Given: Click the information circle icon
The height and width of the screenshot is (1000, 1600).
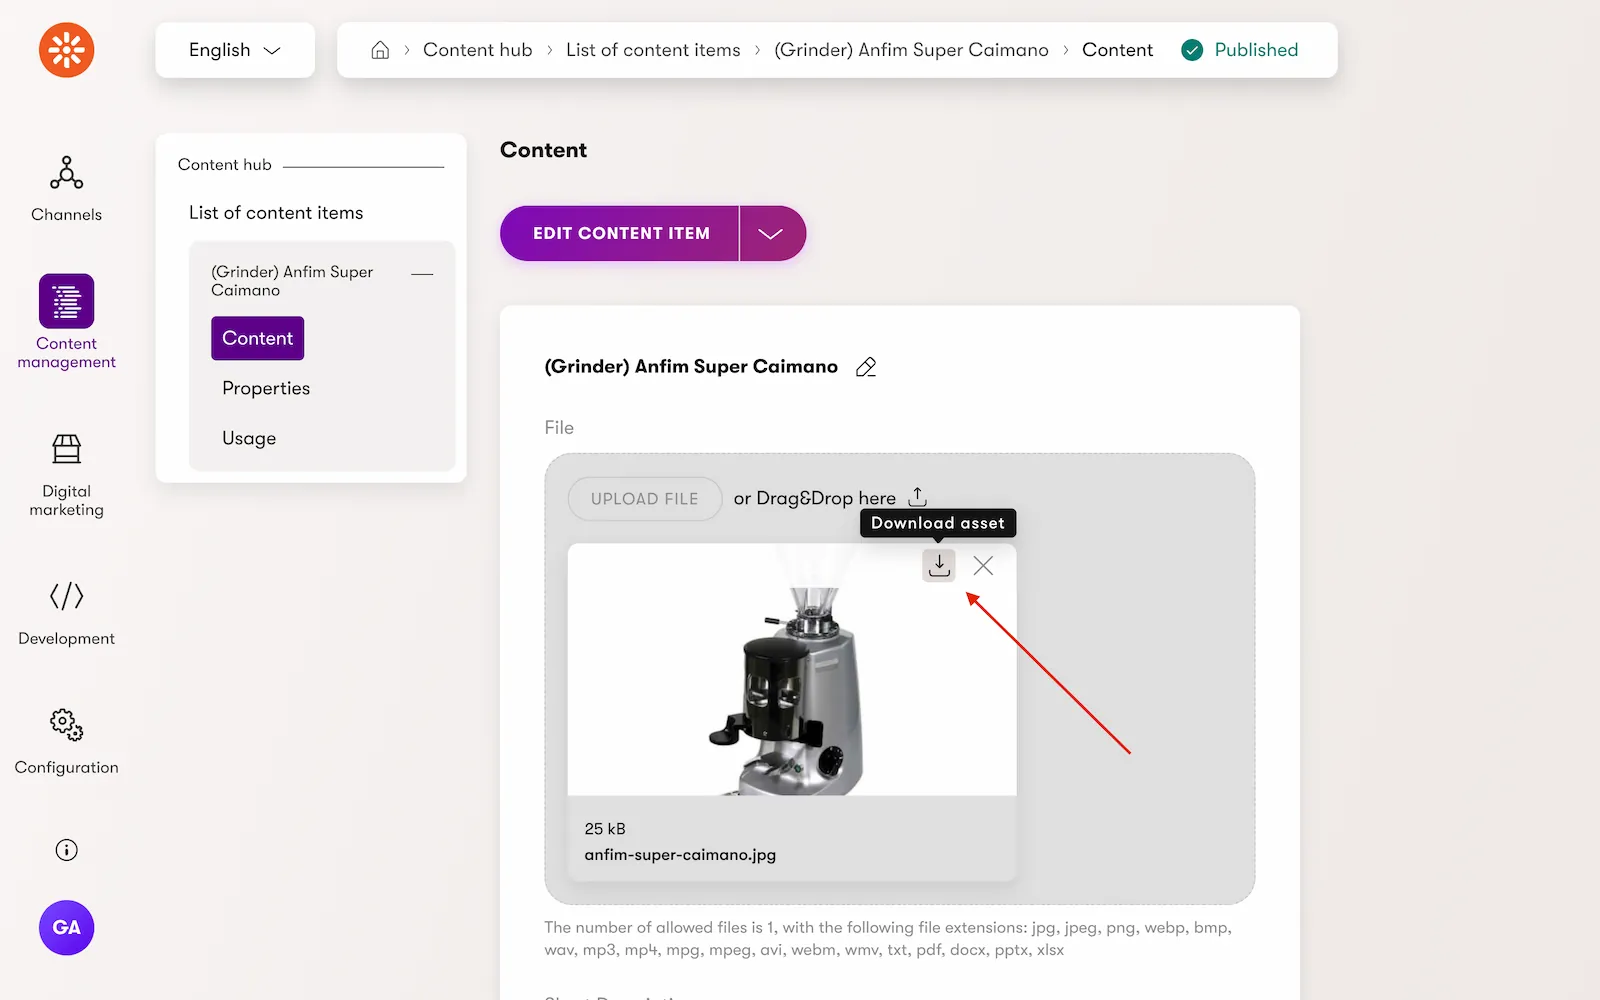Looking at the screenshot, I should (66, 850).
